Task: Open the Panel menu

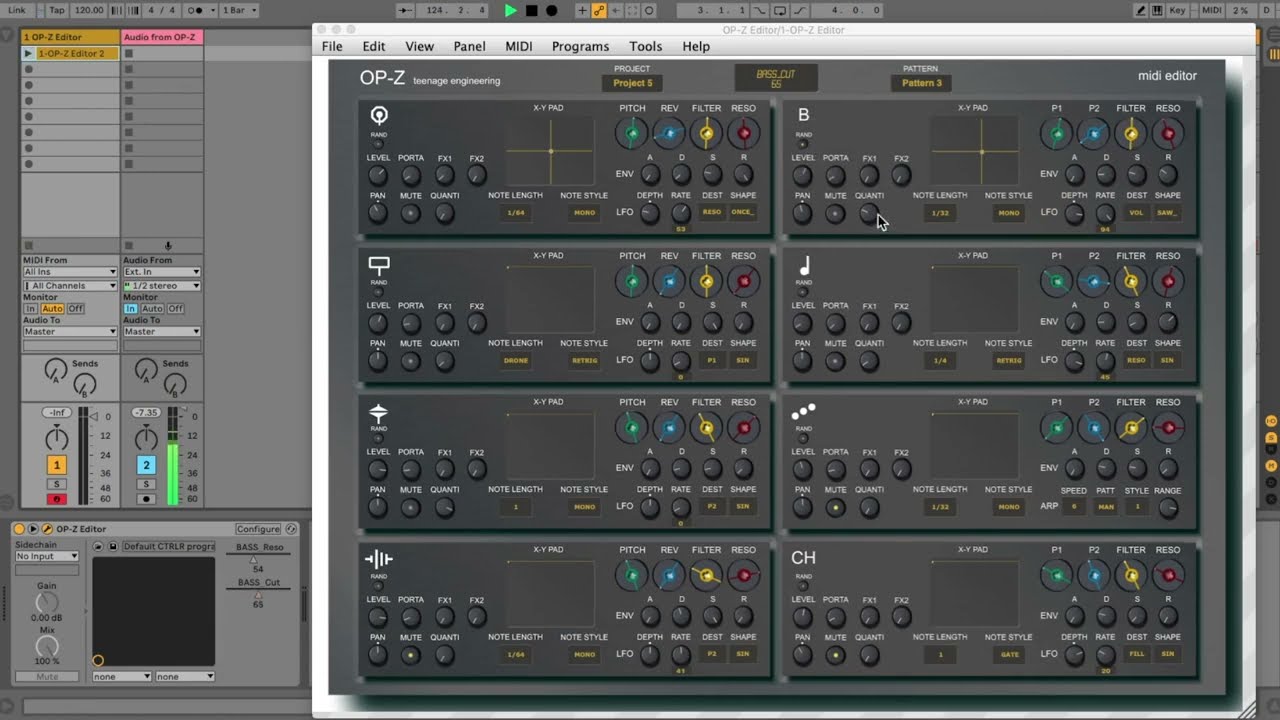Action: 469,46
